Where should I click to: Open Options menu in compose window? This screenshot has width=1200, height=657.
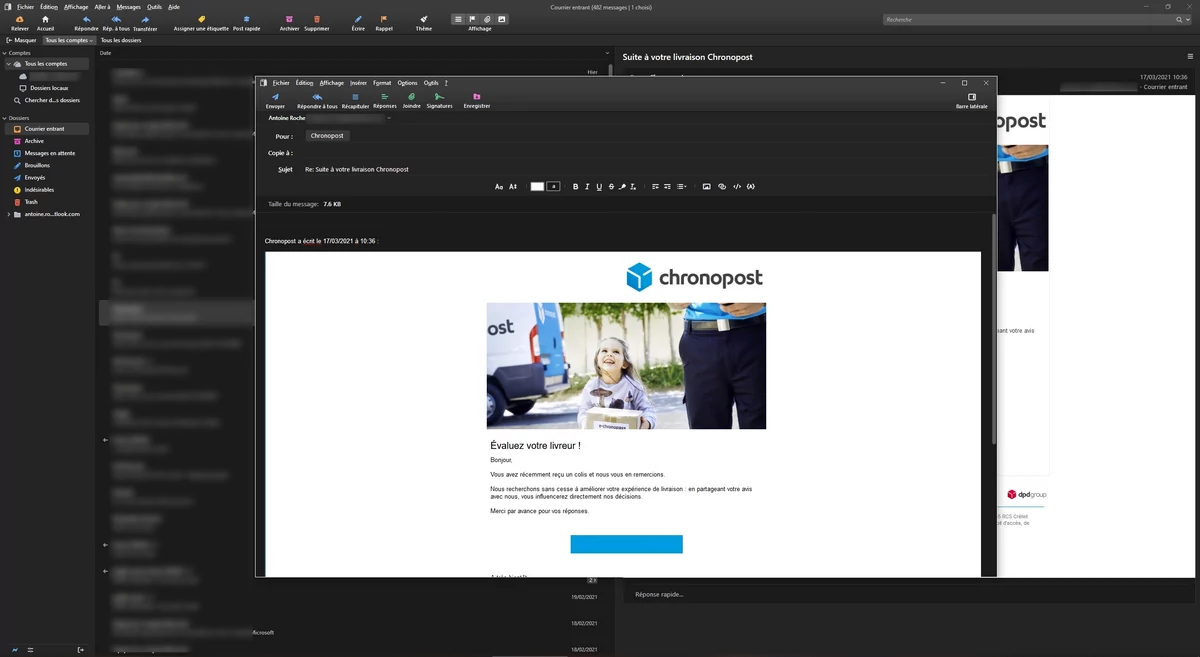tap(407, 83)
